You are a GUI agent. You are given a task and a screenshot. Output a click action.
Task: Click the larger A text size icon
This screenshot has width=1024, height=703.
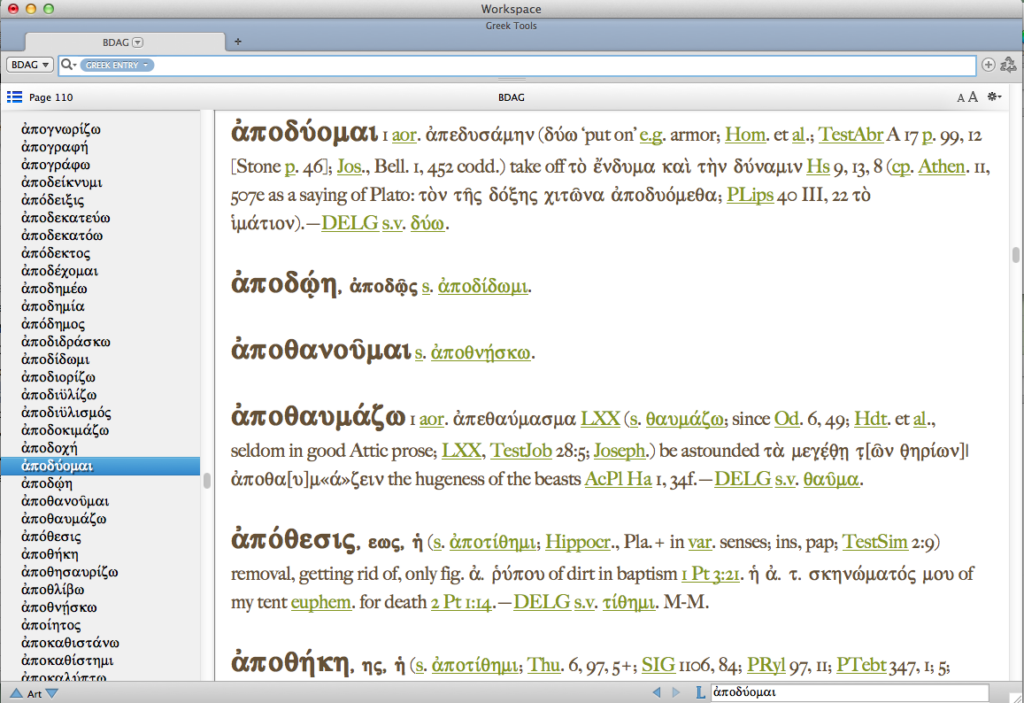click(972, 97)
